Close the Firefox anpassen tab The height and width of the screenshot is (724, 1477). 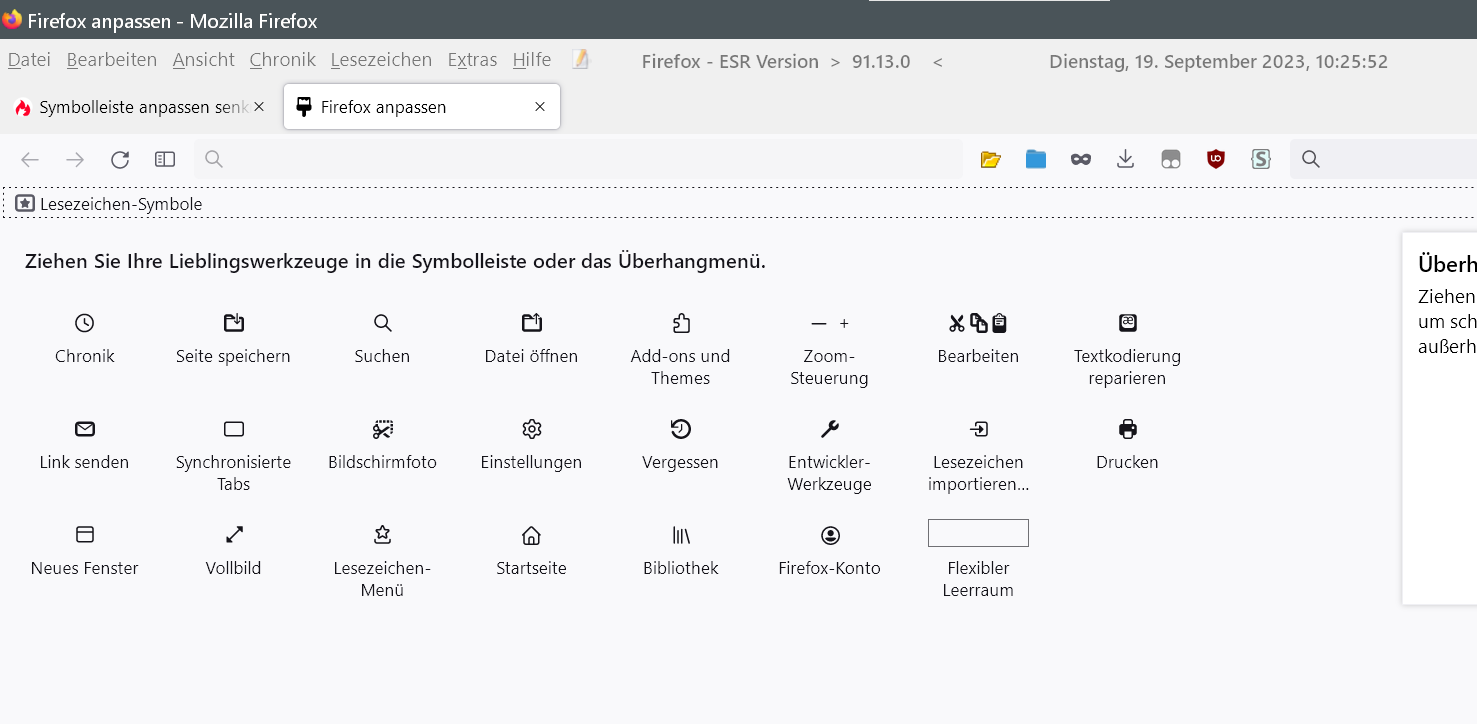pyautogui.click(x=540, y=107)
